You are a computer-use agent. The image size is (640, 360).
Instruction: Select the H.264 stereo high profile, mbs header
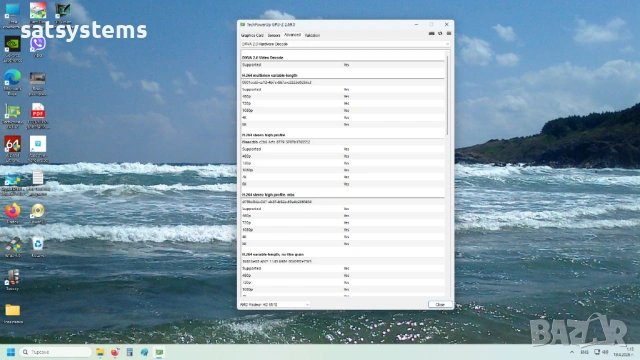[268, 195]
